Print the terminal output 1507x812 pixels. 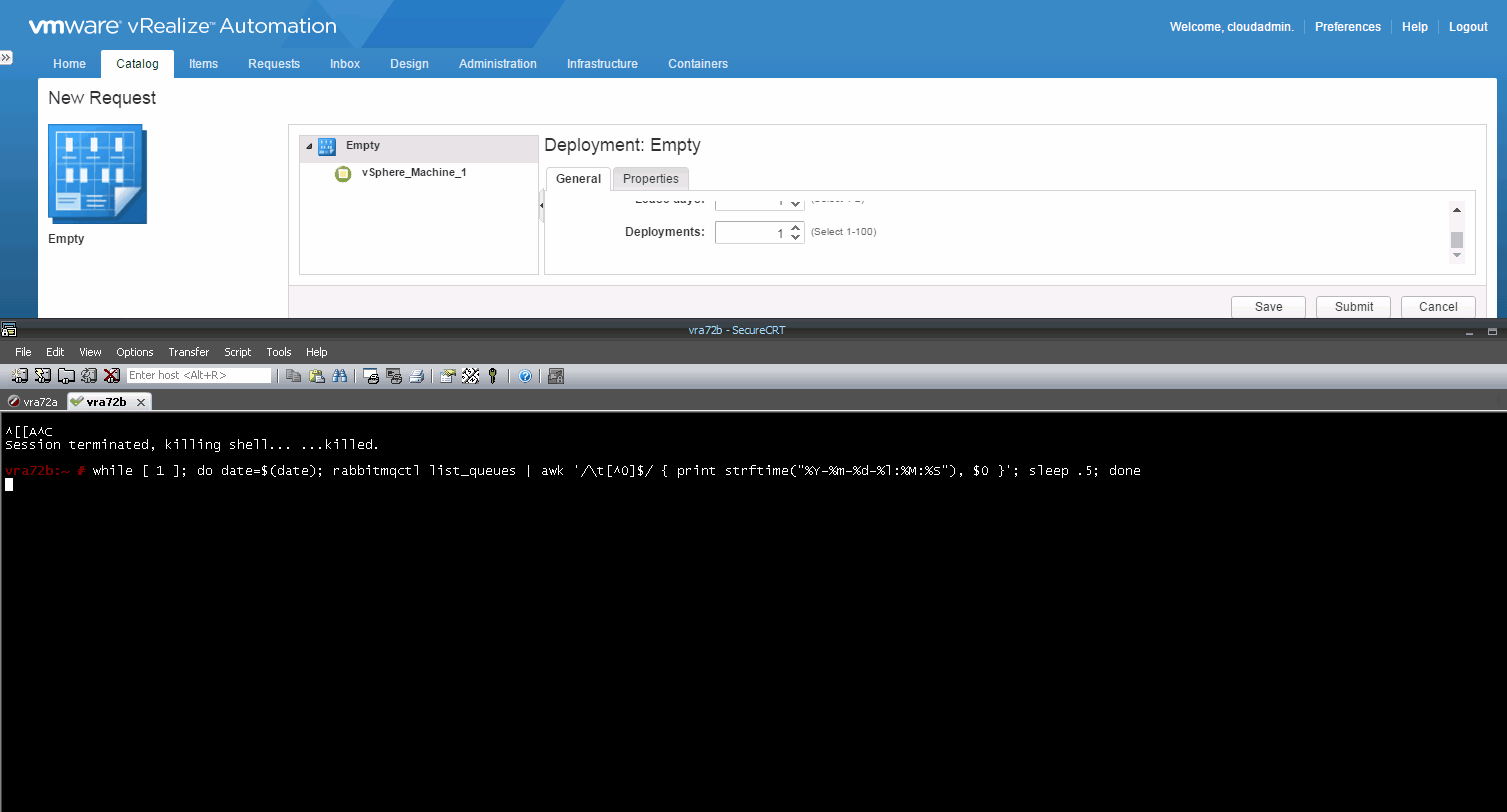(416, 375)
